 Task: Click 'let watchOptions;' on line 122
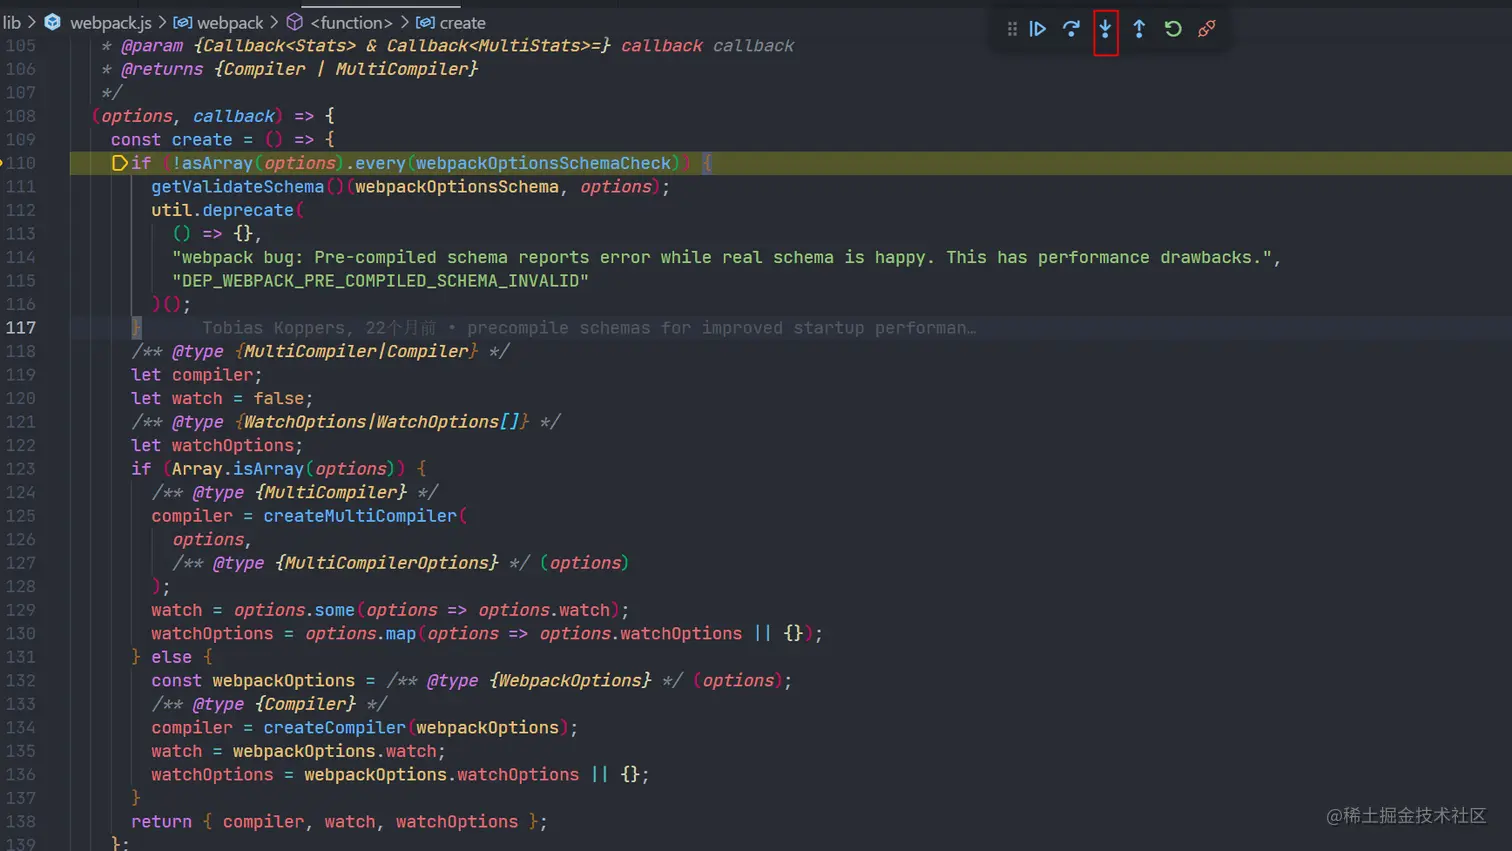pos(216,445)
